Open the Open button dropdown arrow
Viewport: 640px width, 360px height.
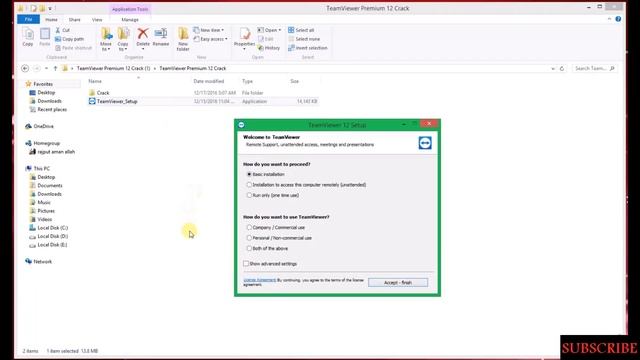(280, 30)
